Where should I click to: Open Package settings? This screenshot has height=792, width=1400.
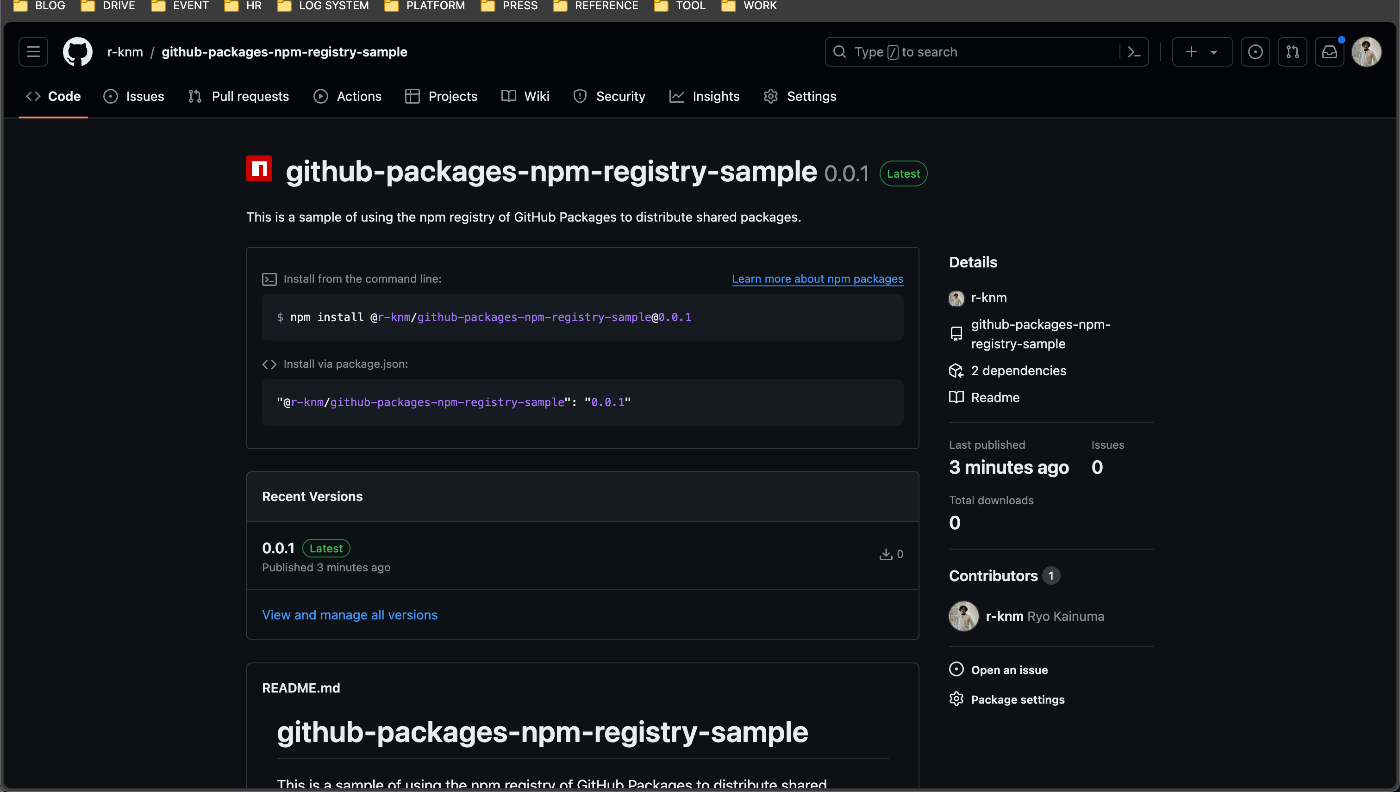1018,700
